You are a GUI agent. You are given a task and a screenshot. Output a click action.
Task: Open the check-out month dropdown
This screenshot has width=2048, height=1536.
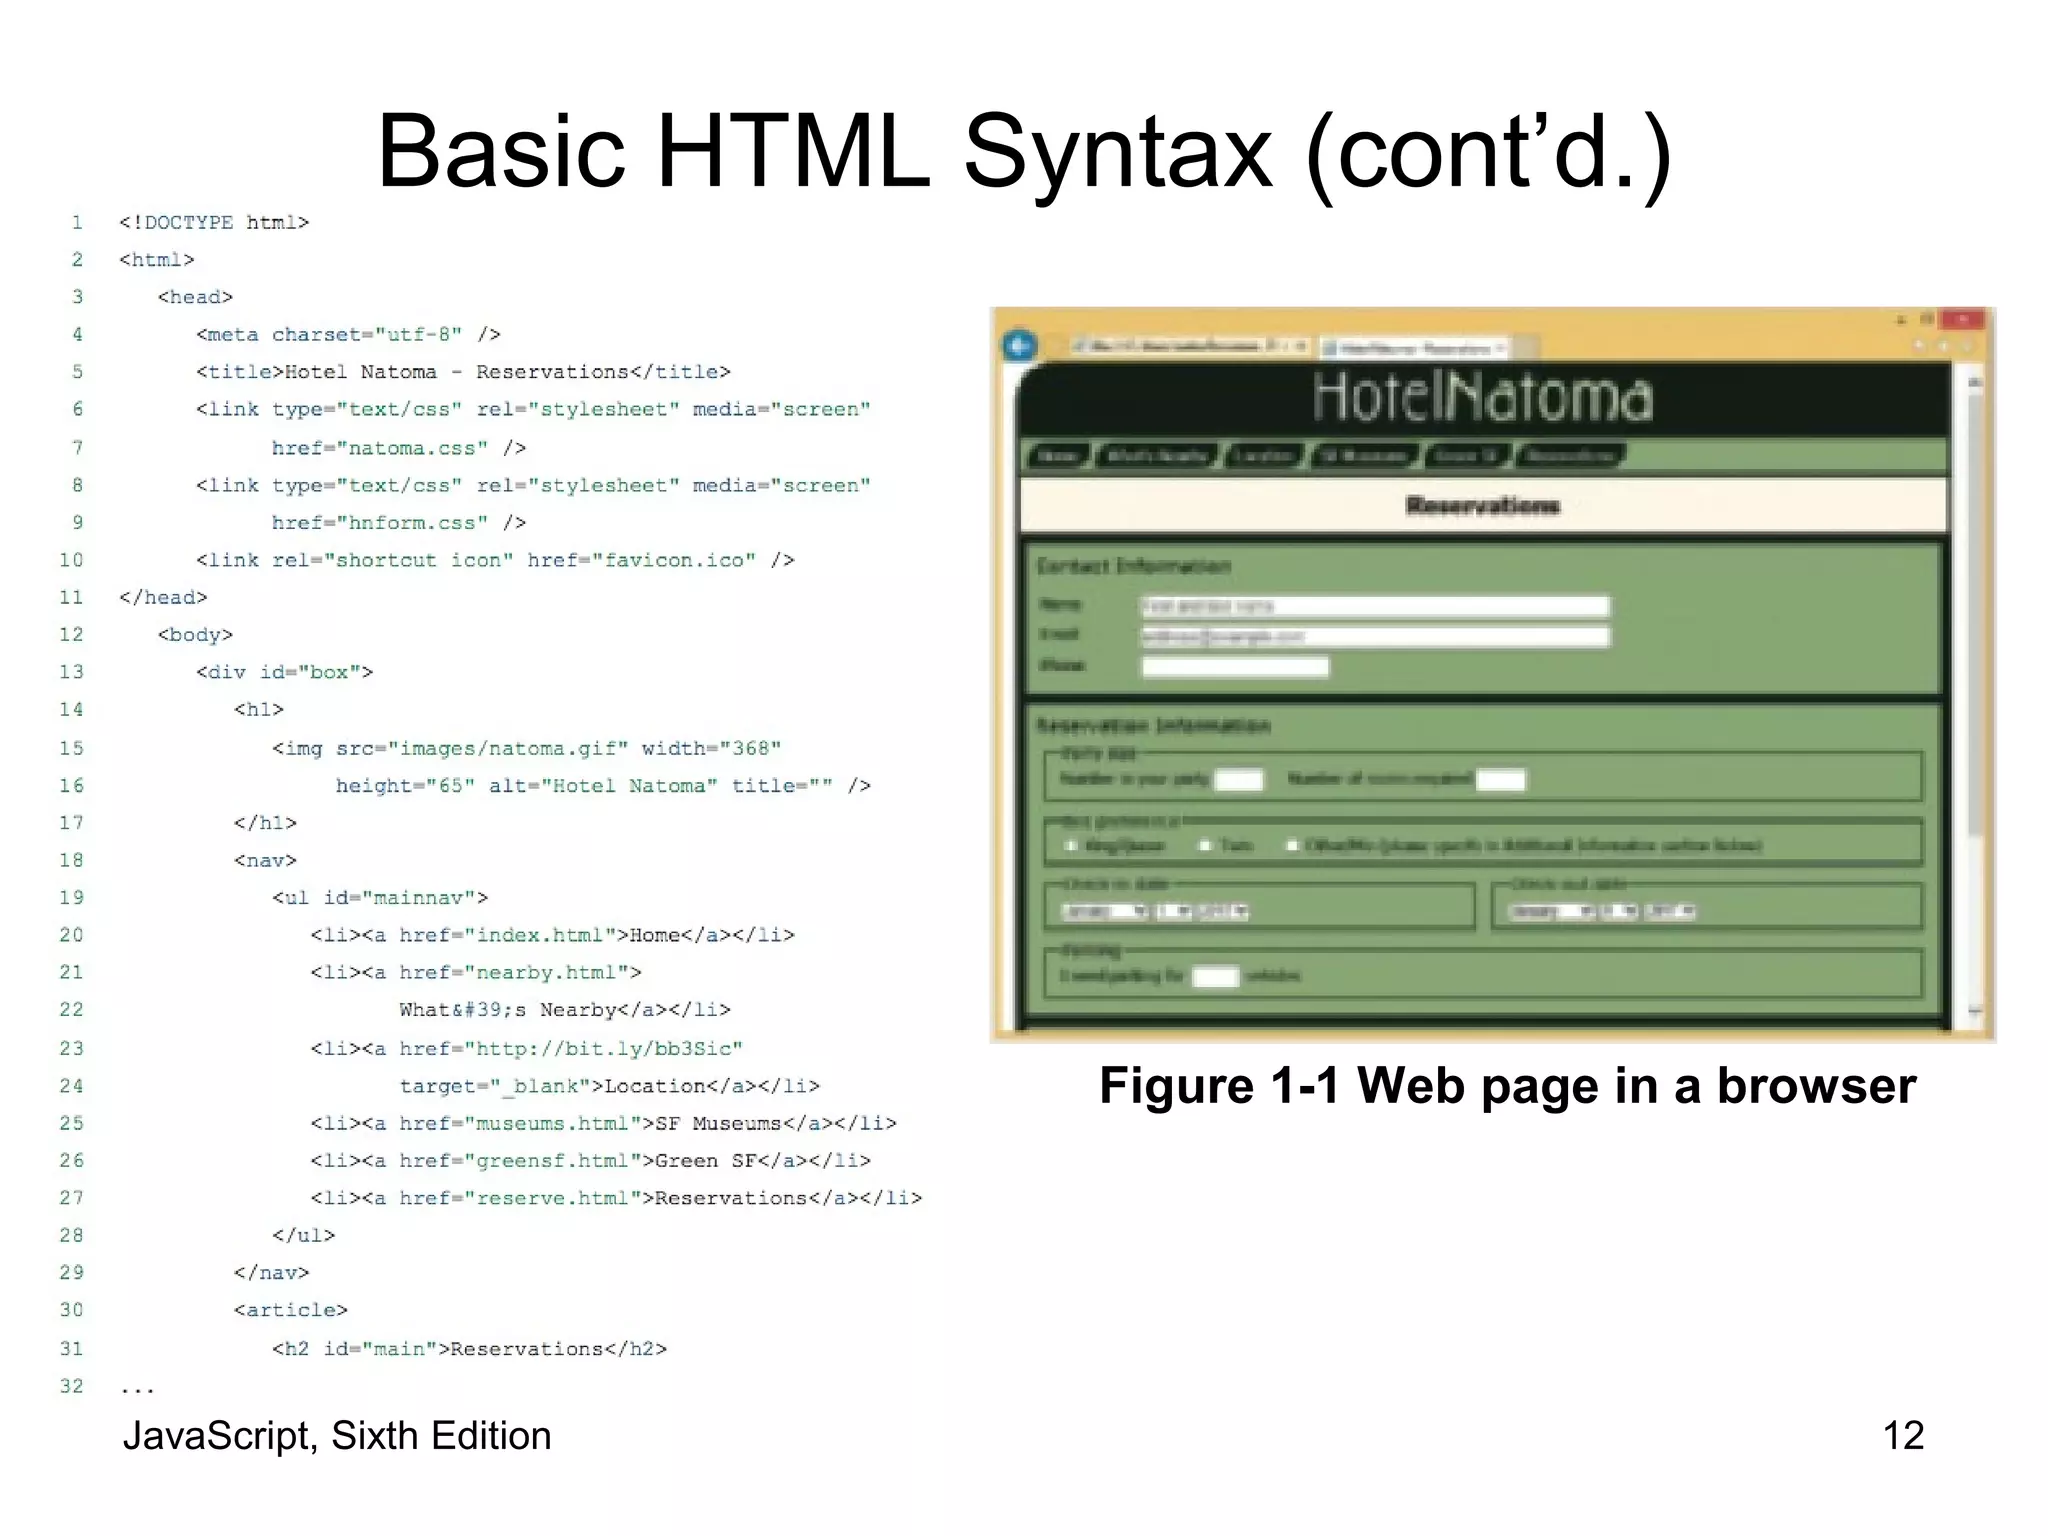(1552, 911)
